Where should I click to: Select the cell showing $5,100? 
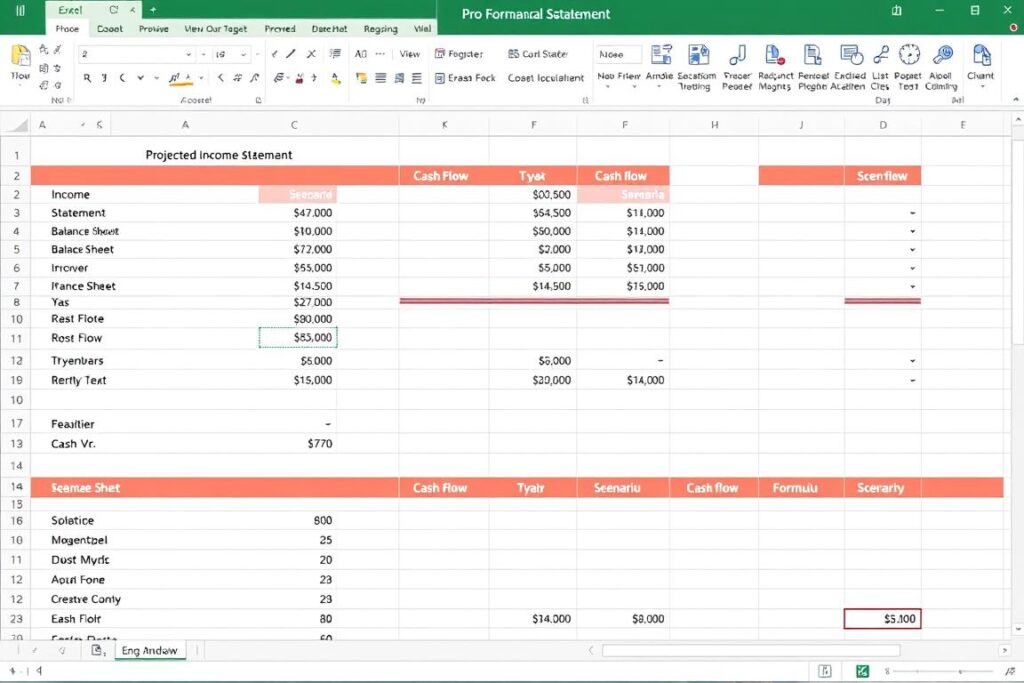pyautogui.click(x=883, y=618)
